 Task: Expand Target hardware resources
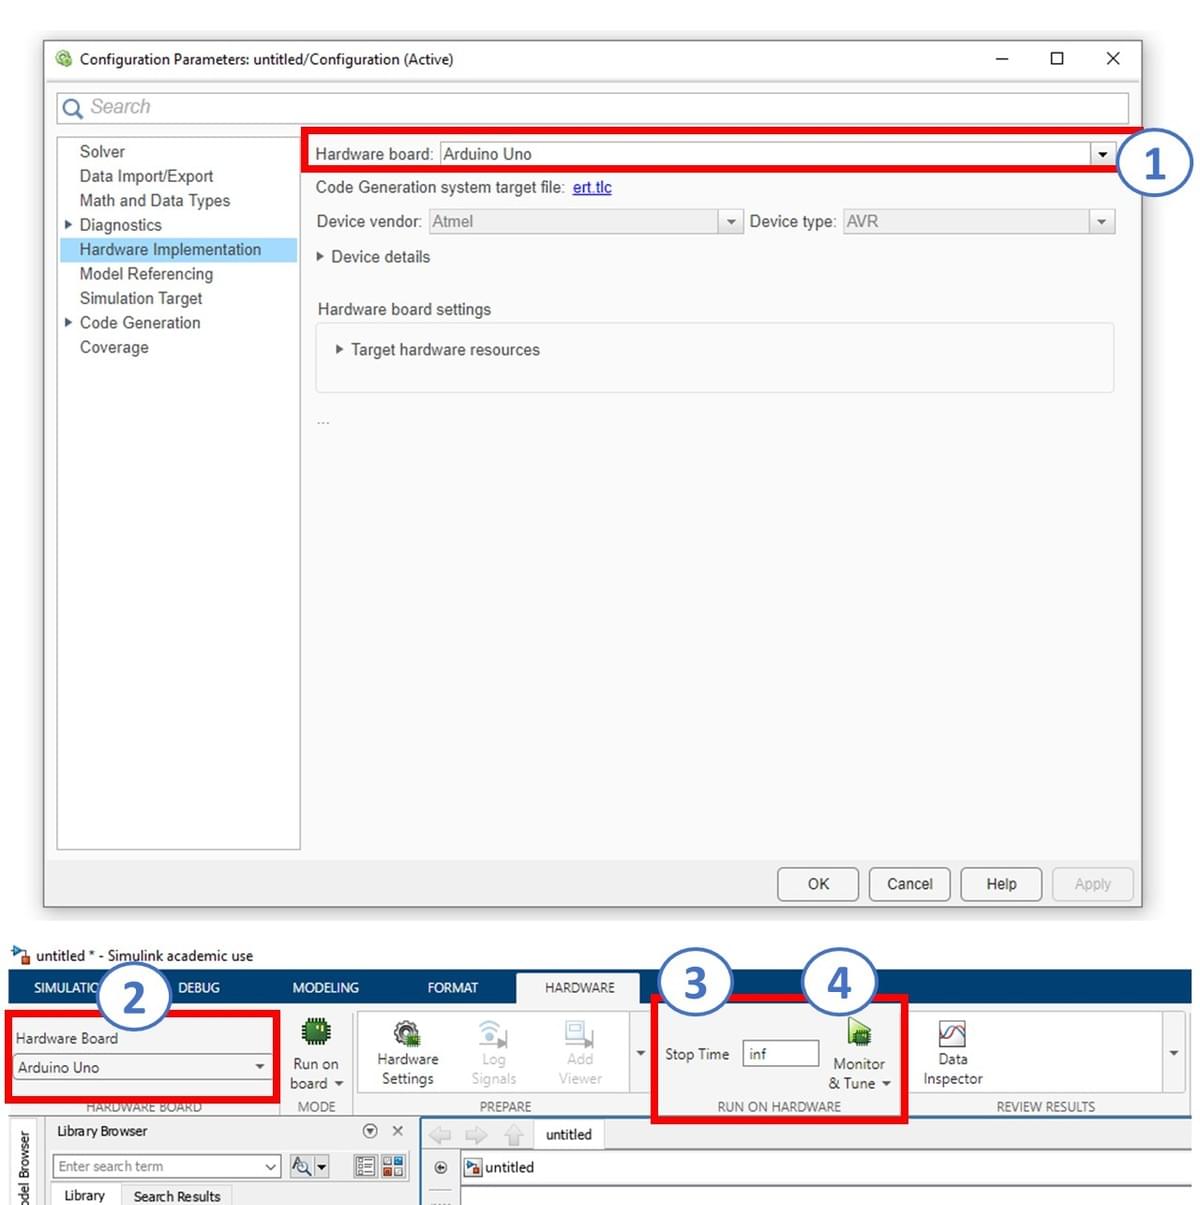pyautogui.click(x=339, y=350)
